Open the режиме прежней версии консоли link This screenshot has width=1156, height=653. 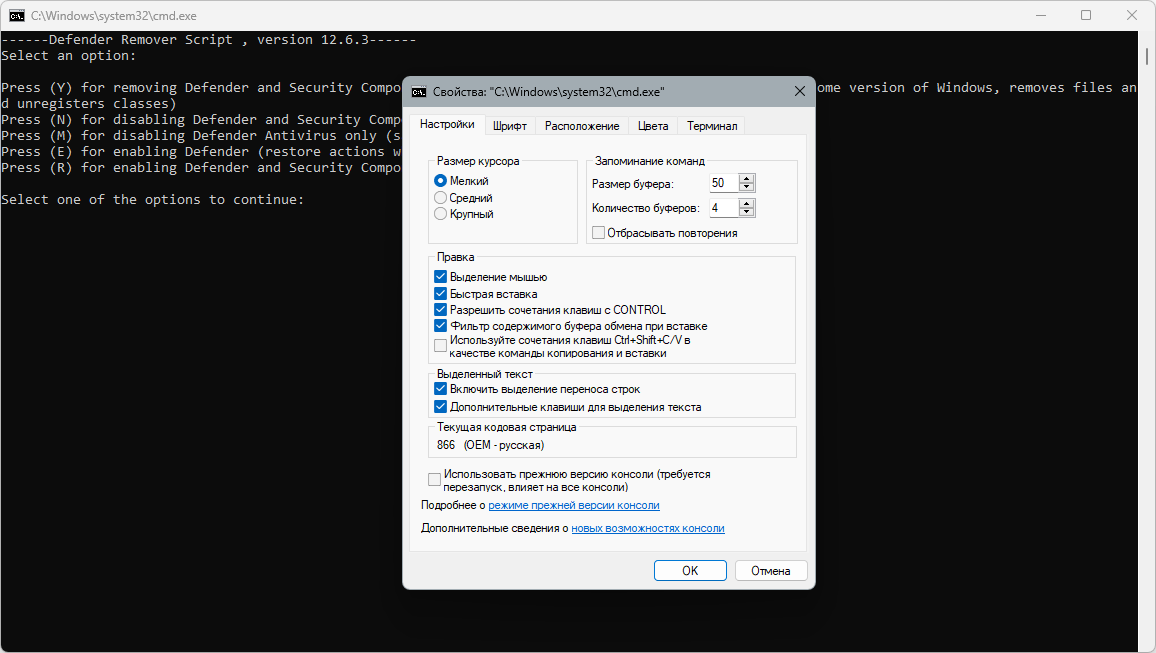(574, 506)
